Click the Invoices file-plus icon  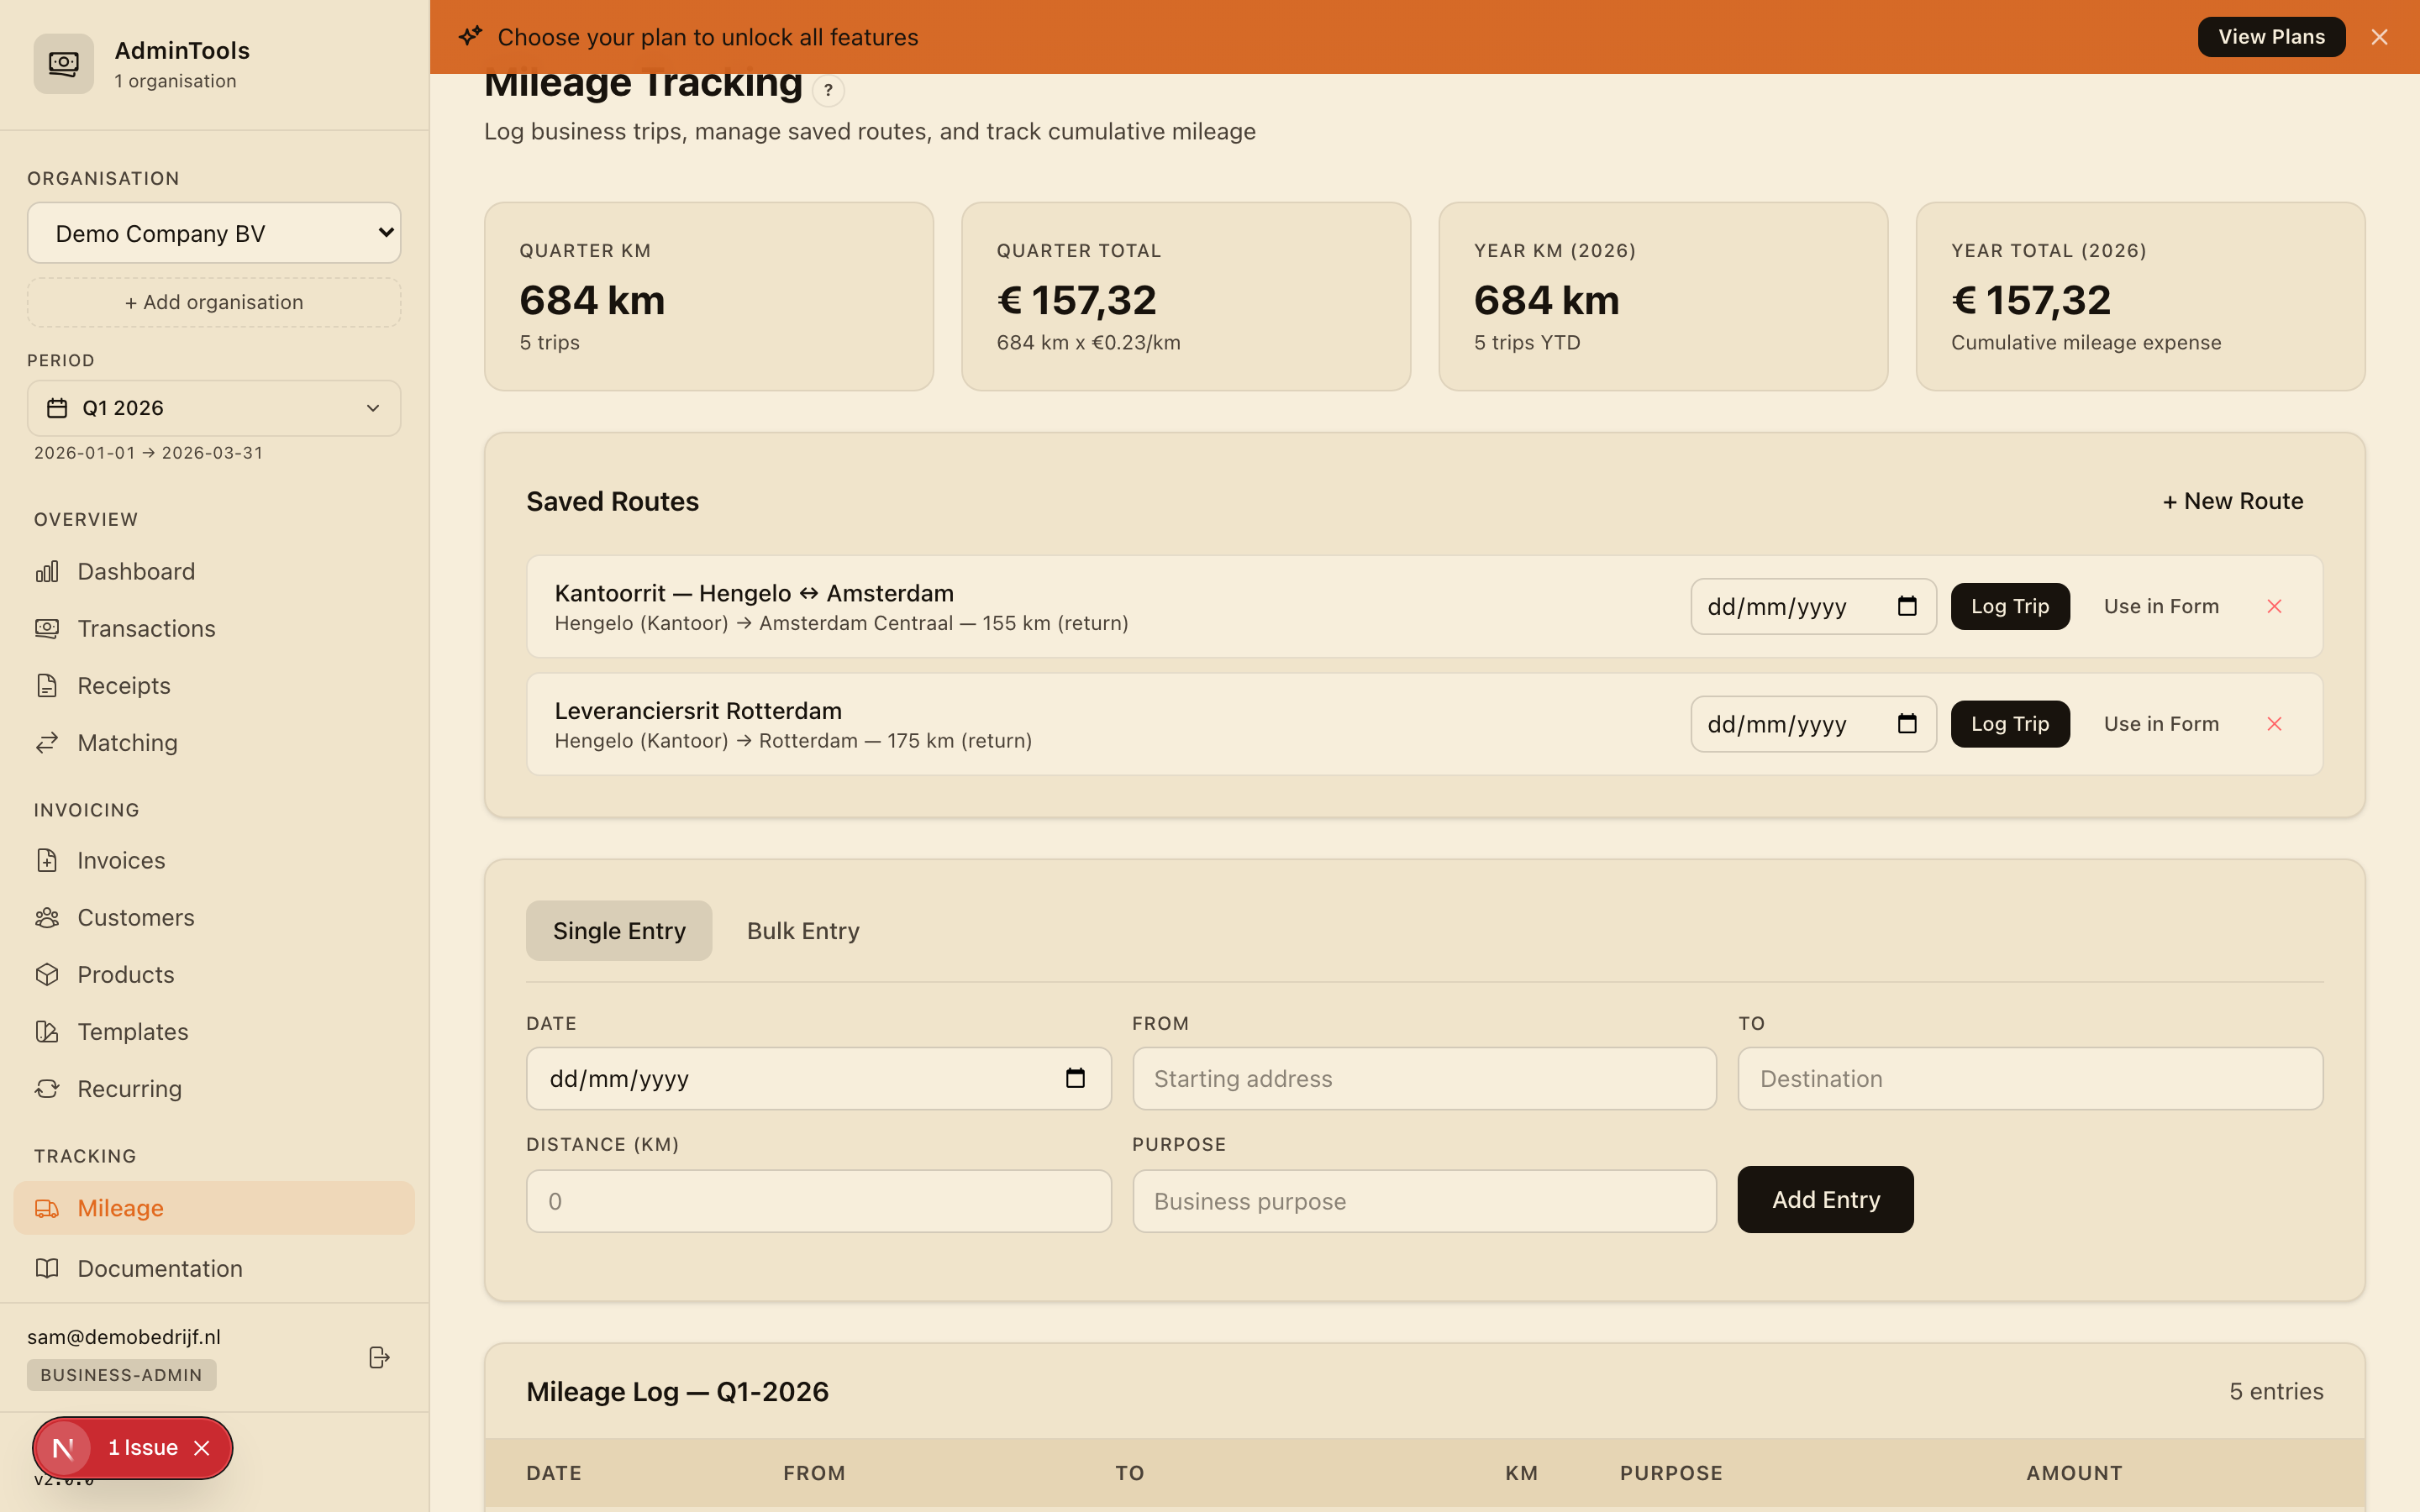47,860
